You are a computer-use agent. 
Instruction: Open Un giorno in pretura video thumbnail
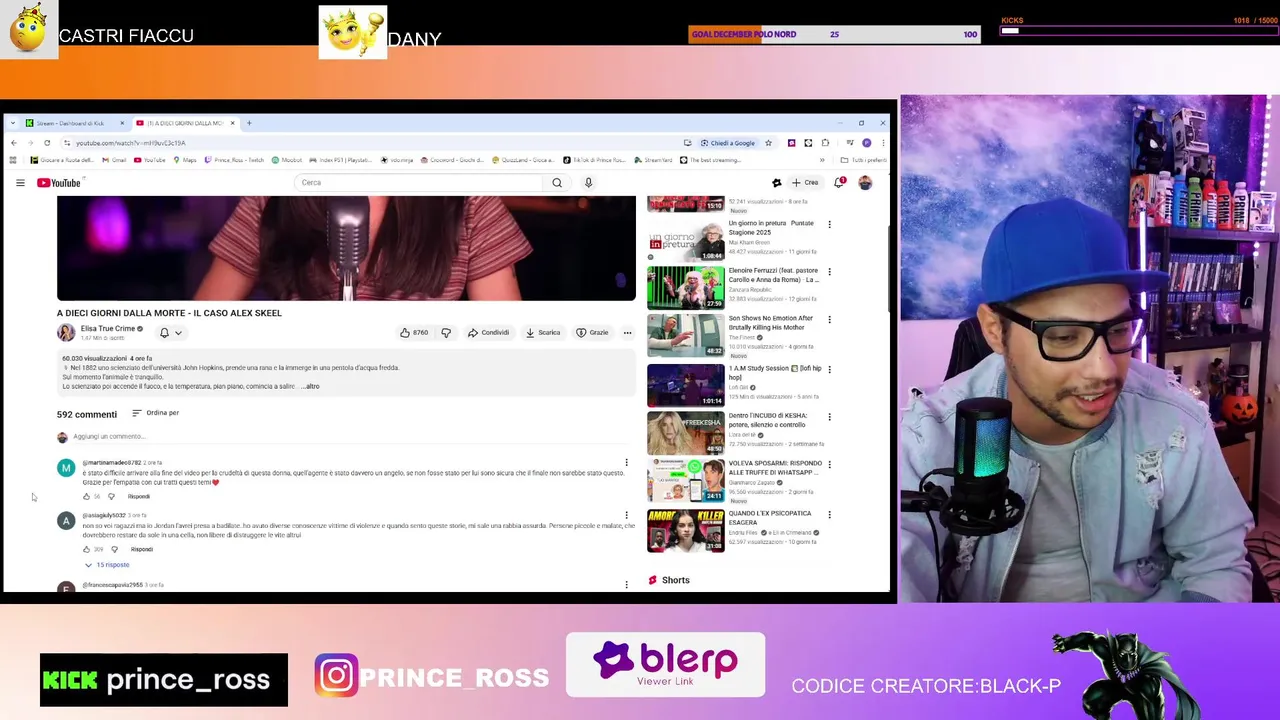coord(686,241)
